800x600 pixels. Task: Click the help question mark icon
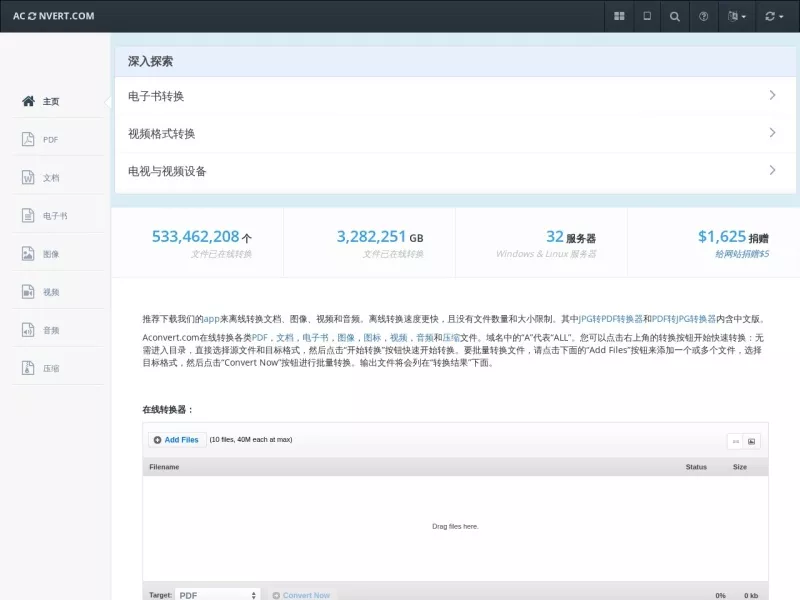[x=704, y=16]
